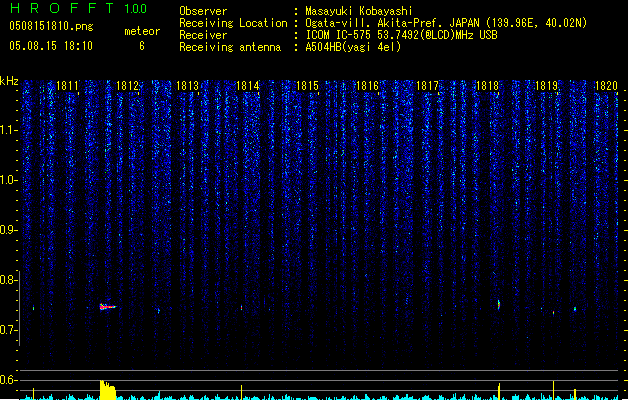Click the 1819 time marker
This screenshot has height=400, width=629.
pyautogui.click(x=547, y=86)
